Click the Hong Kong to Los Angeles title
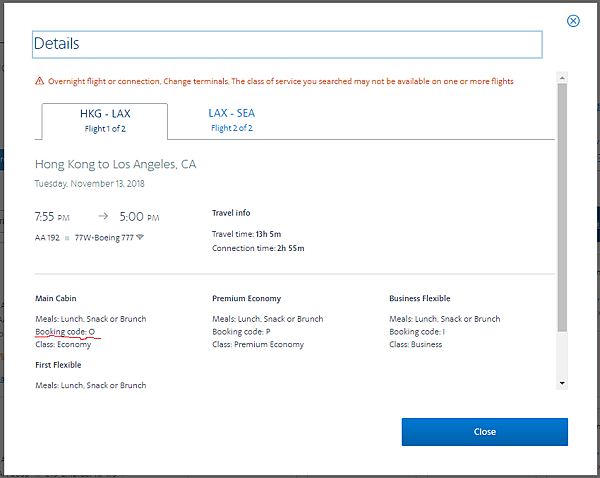Viewport: 600px width, 478px height. tap(116, 164)
